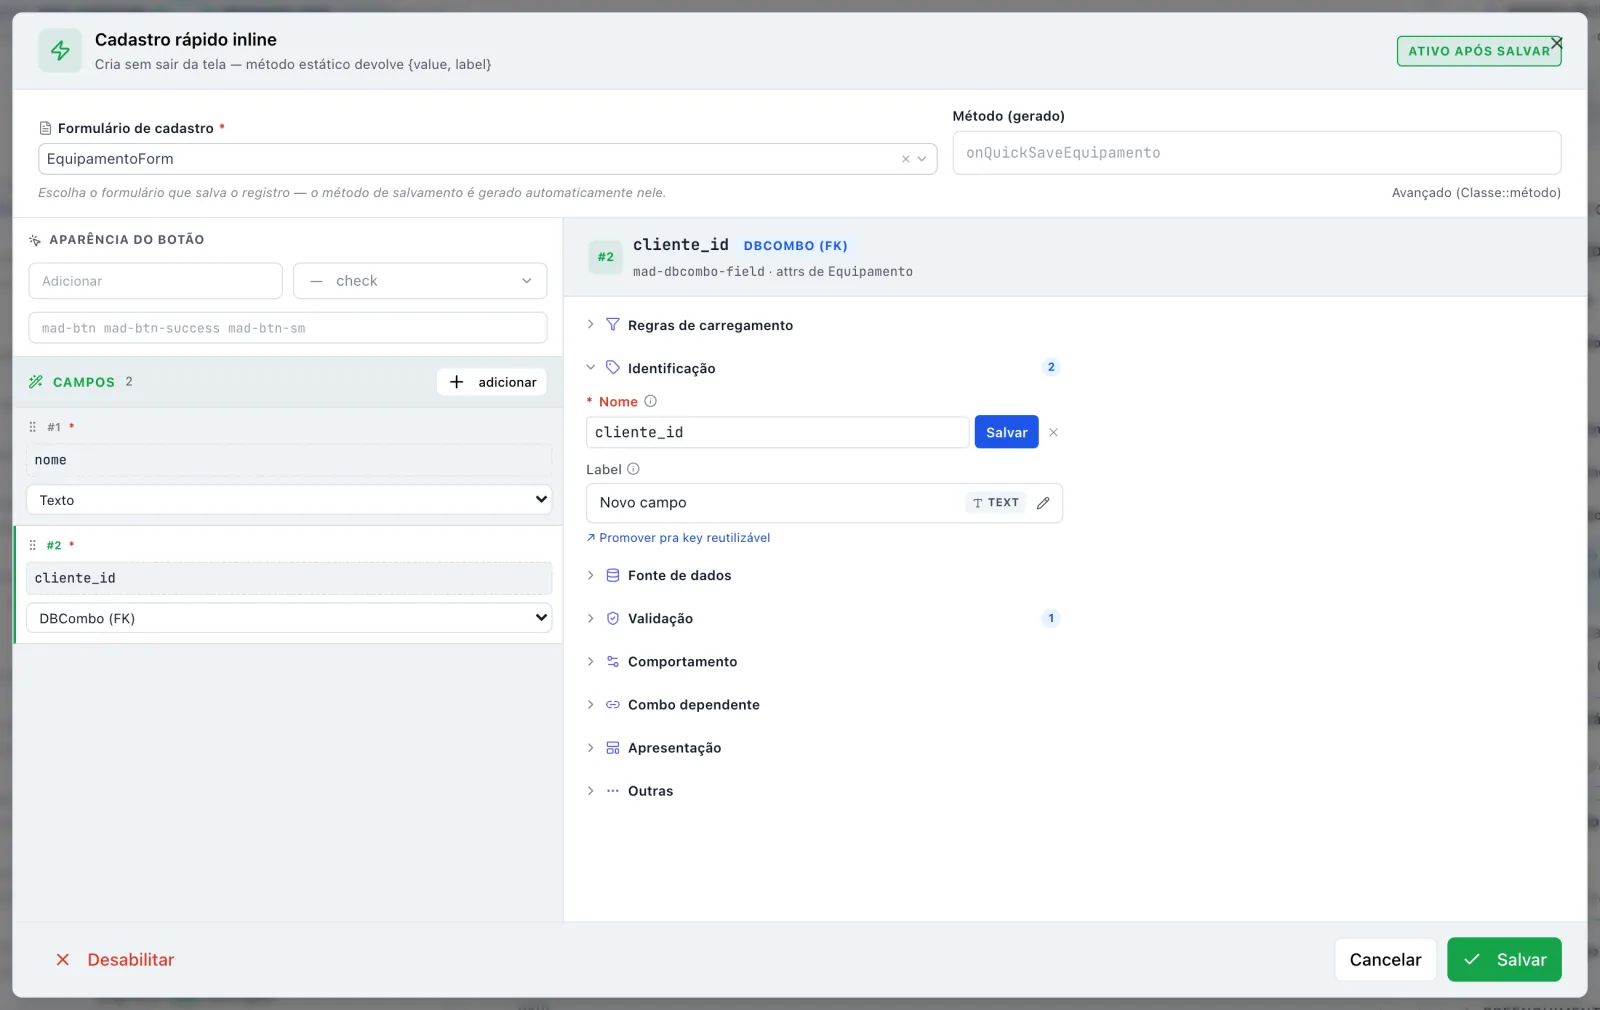Grab the drag handle of field #2

pos(32,545)
